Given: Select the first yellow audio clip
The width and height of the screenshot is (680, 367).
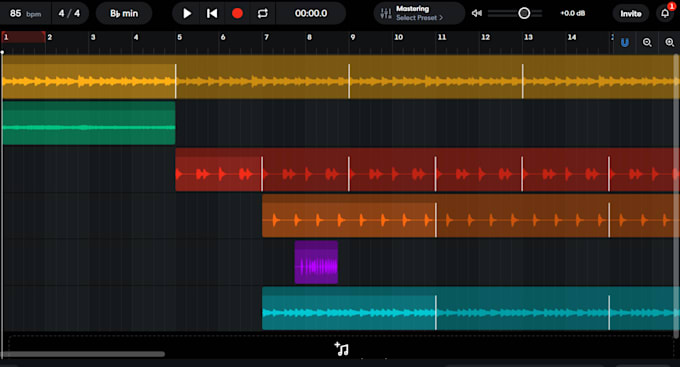Looking at the screenshot, I should tap(89, 77).
